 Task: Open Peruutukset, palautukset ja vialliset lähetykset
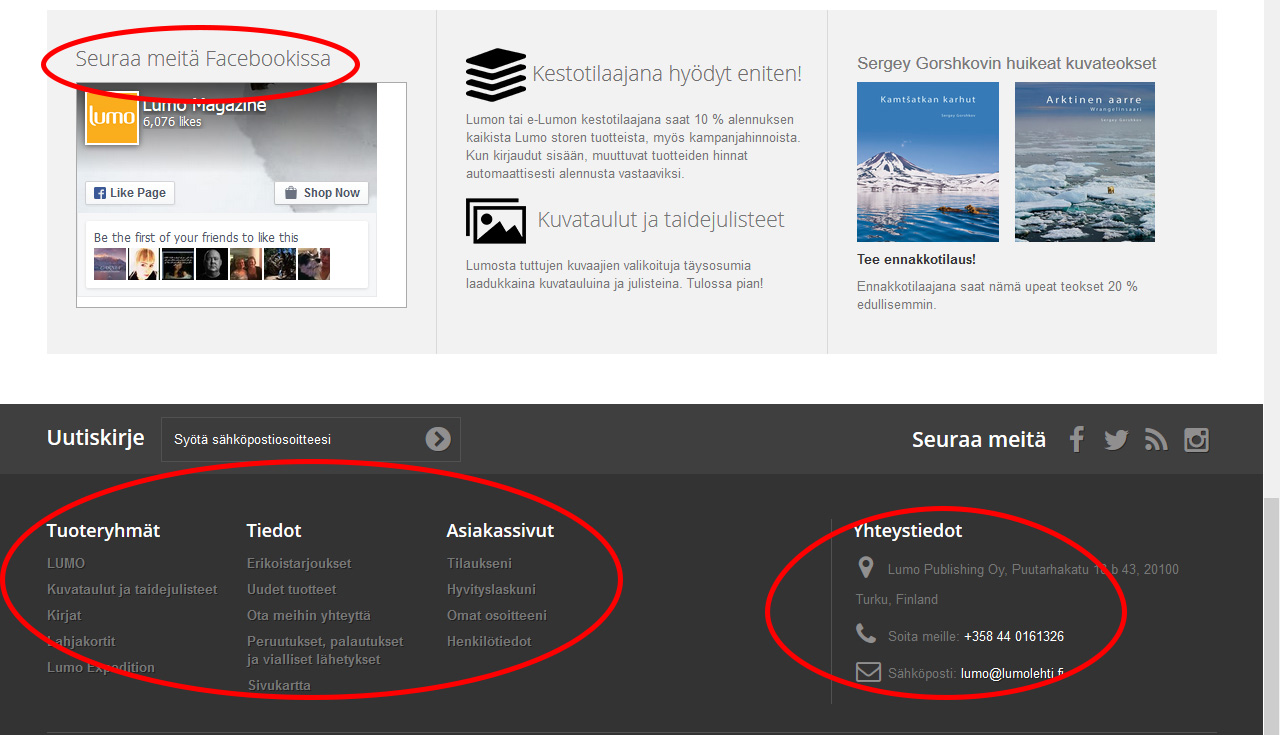[x=325, y=650]
